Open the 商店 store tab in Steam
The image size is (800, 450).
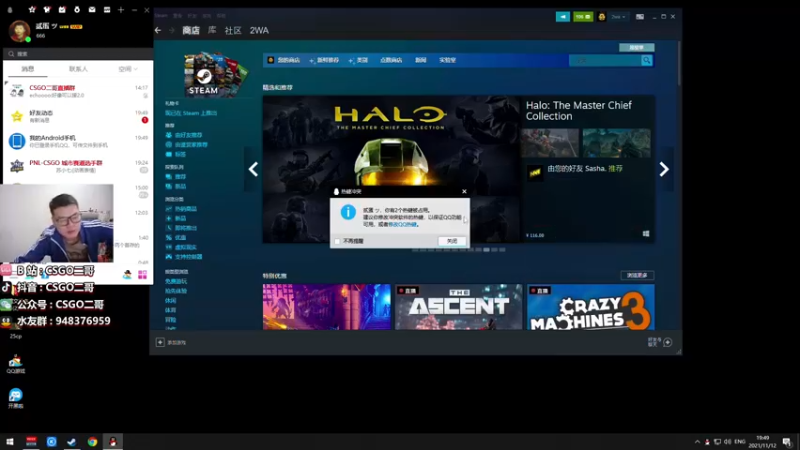click(x=191, y=31)
